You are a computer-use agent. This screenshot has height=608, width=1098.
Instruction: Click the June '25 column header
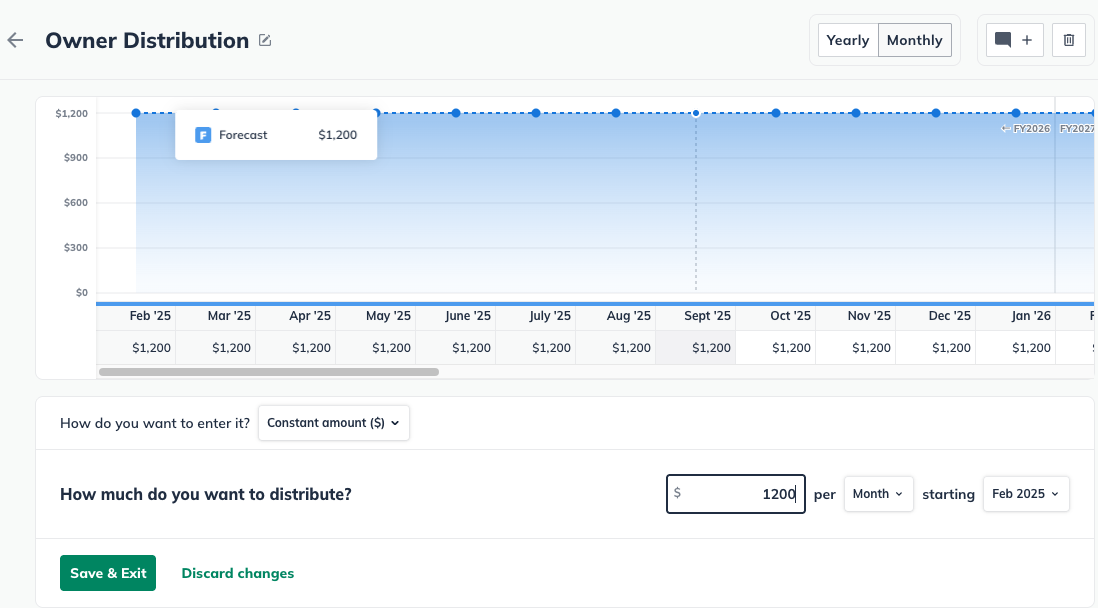pyautogui.click(x=468, y=316)
